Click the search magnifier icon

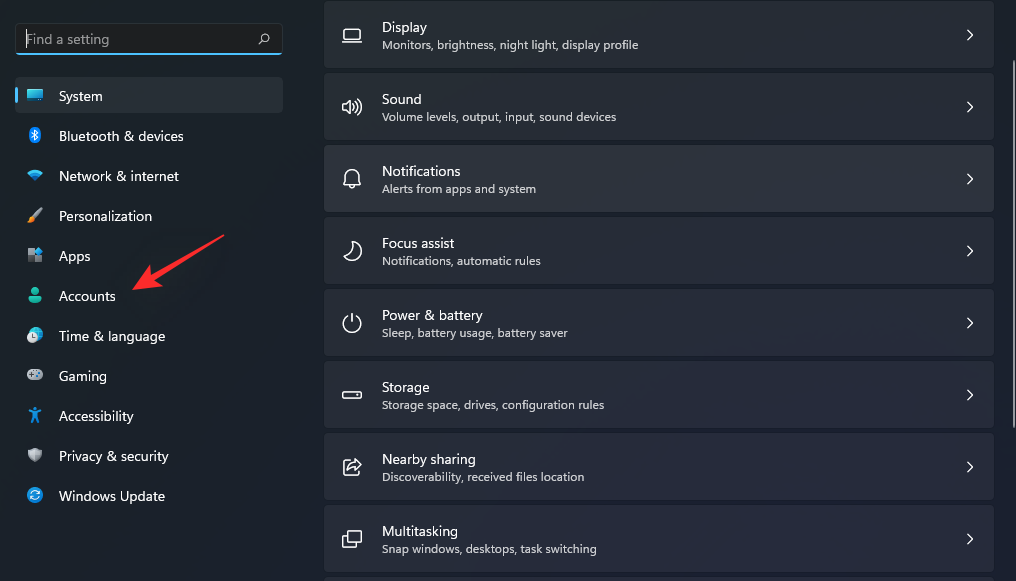point(264,39)
